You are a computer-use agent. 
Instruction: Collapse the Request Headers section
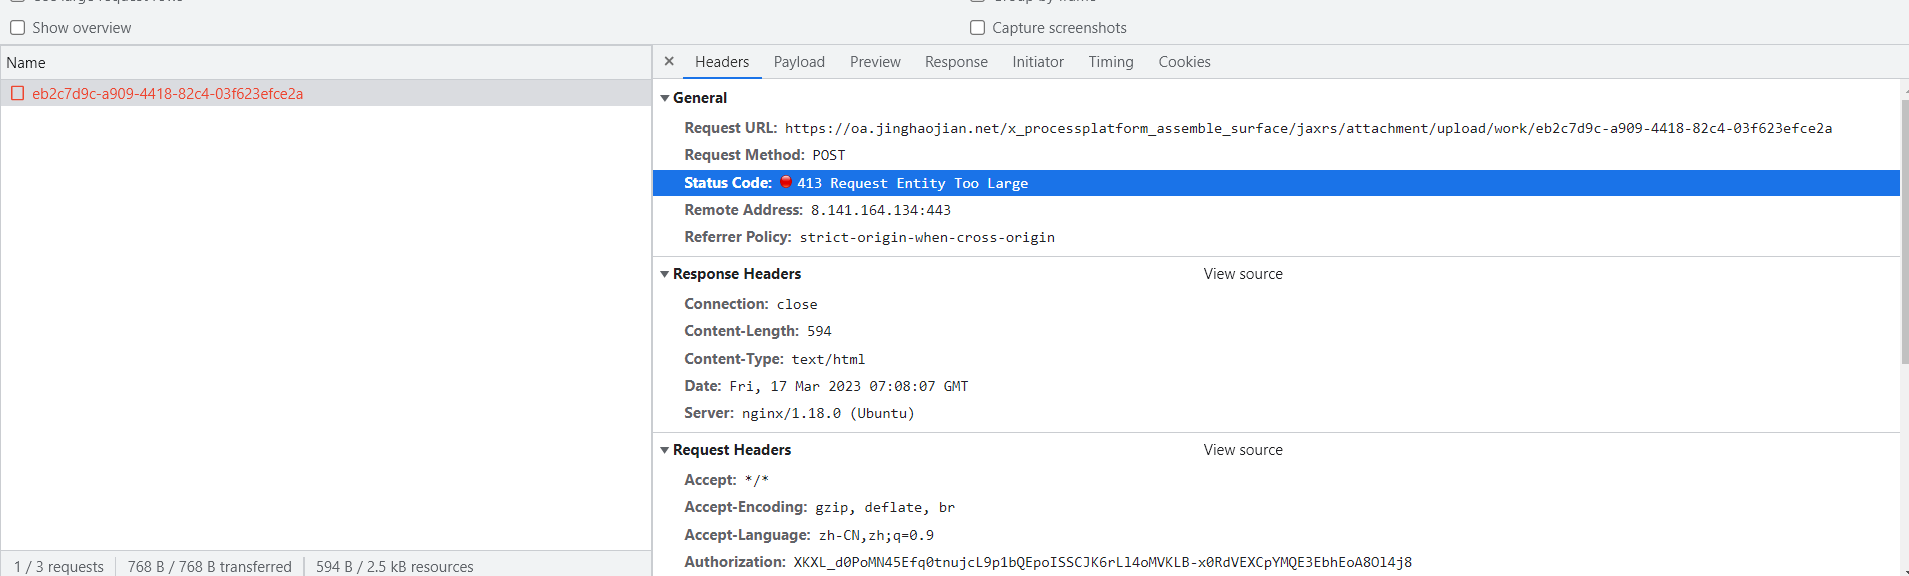(665, 450)
